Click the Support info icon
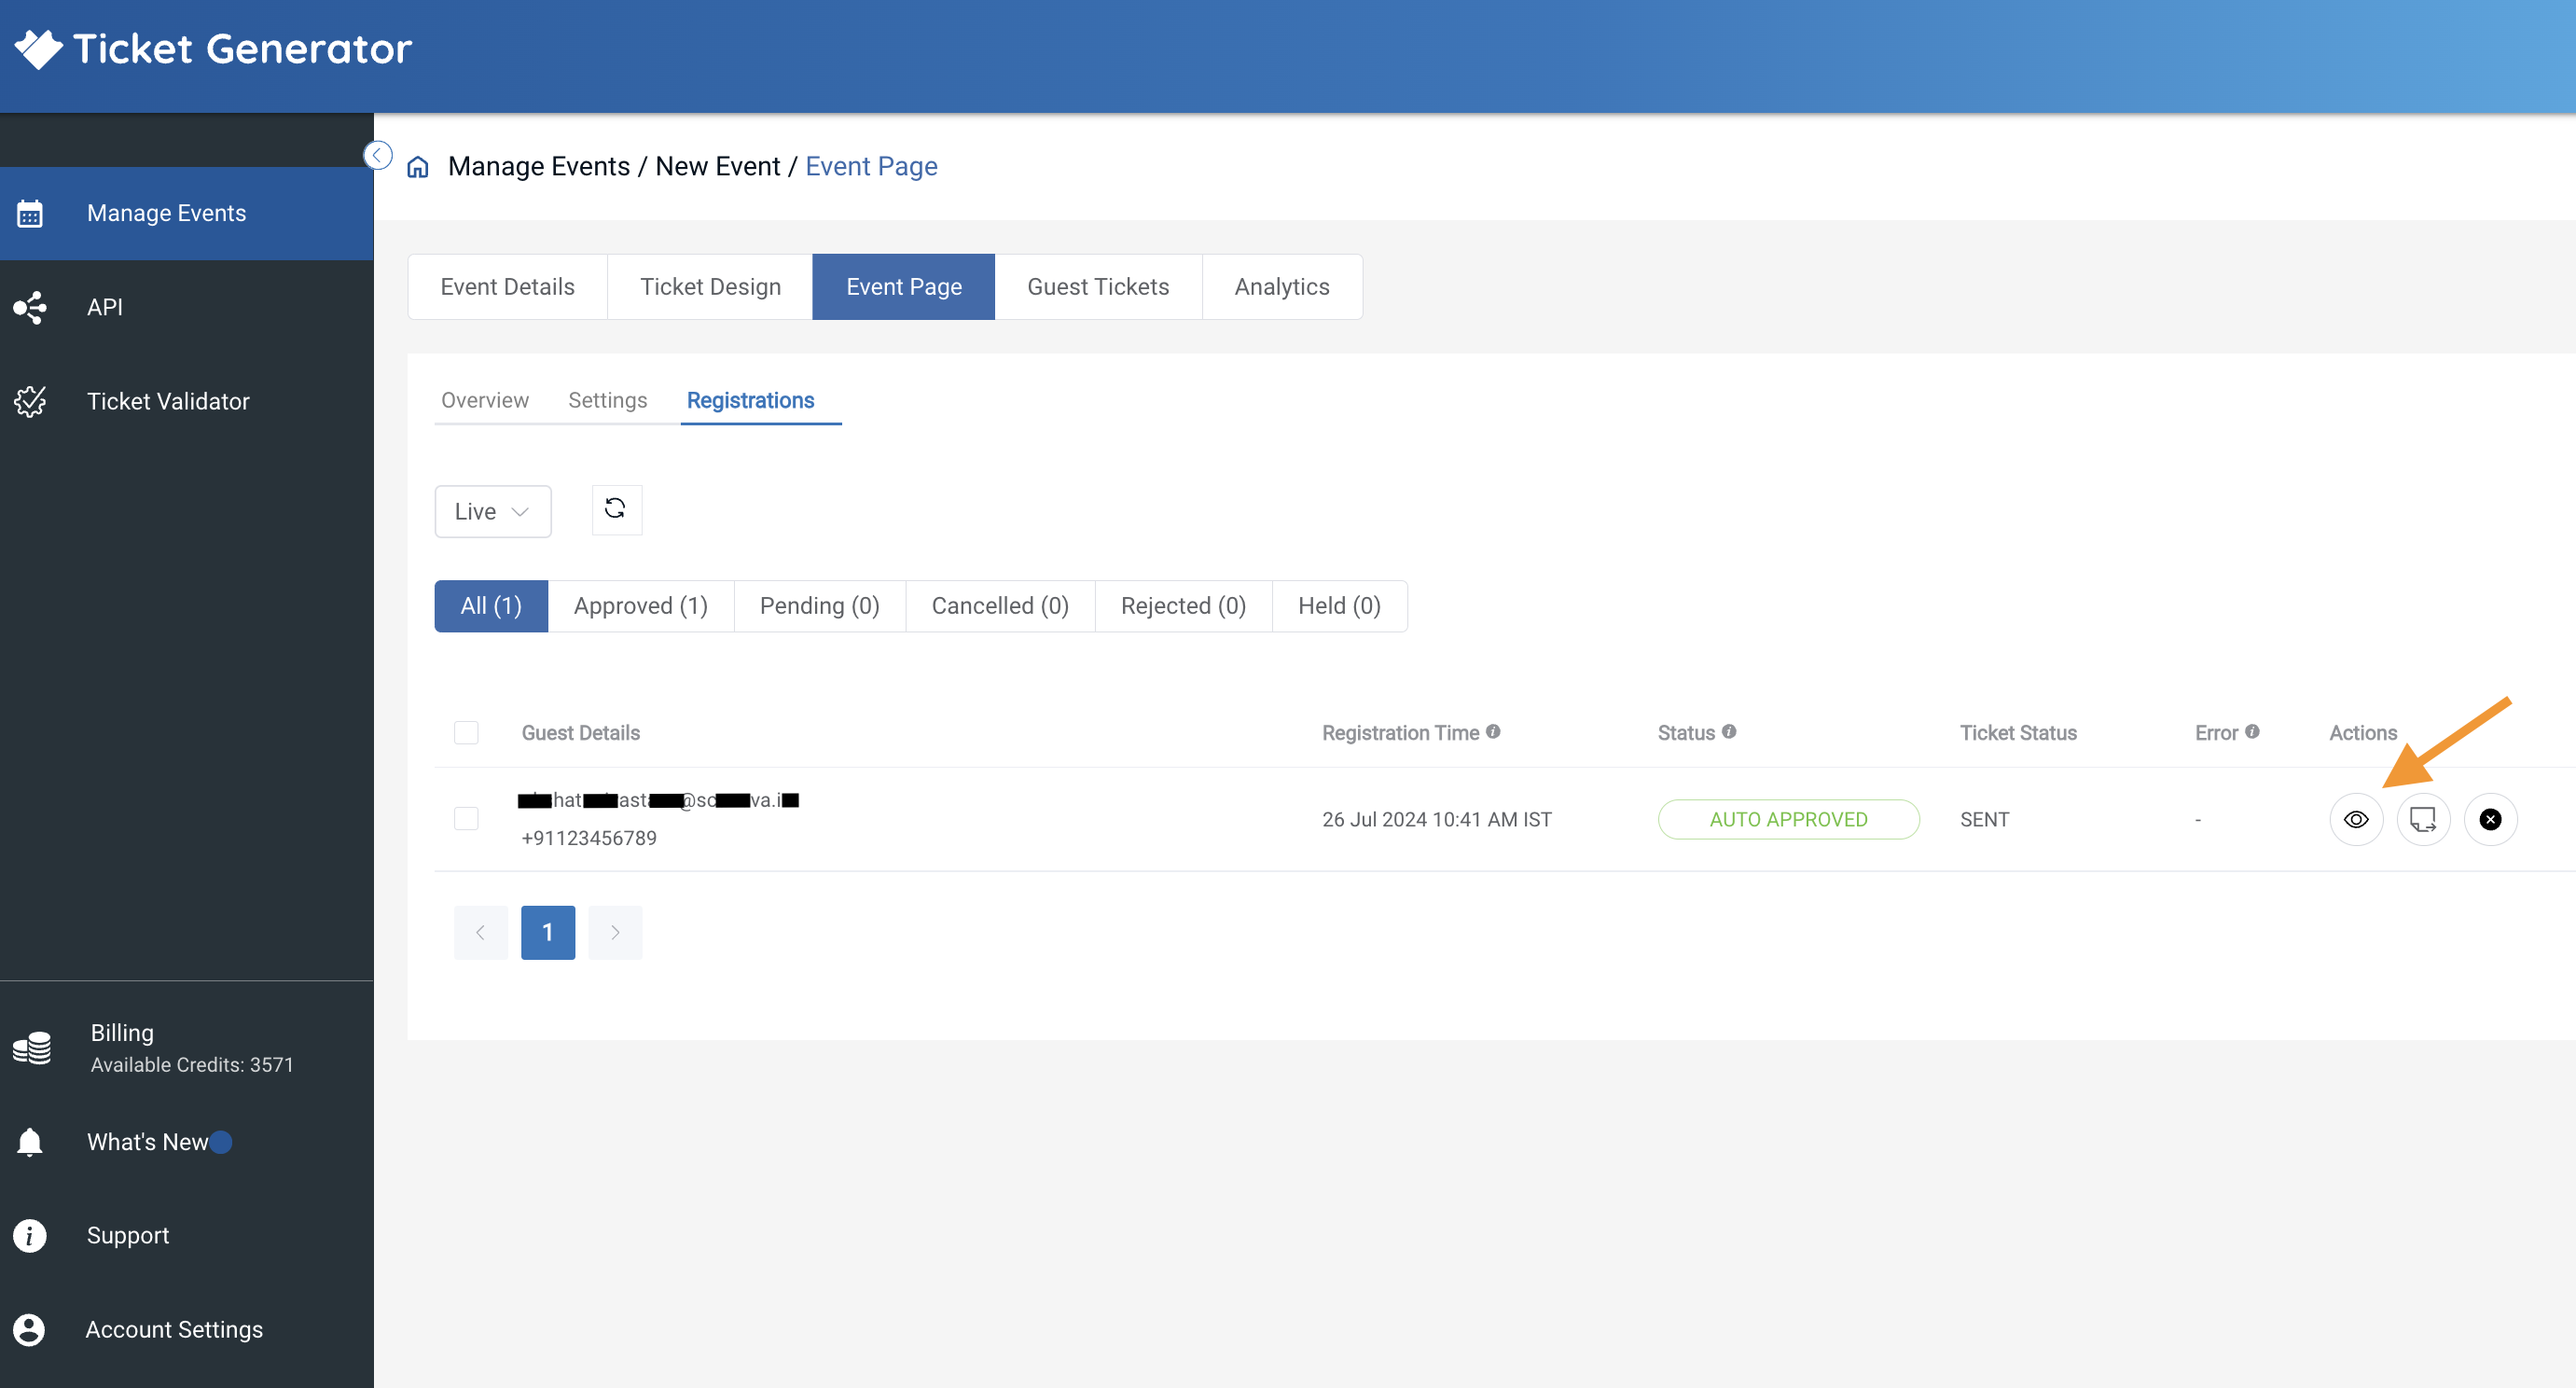 pos(30,1236)
